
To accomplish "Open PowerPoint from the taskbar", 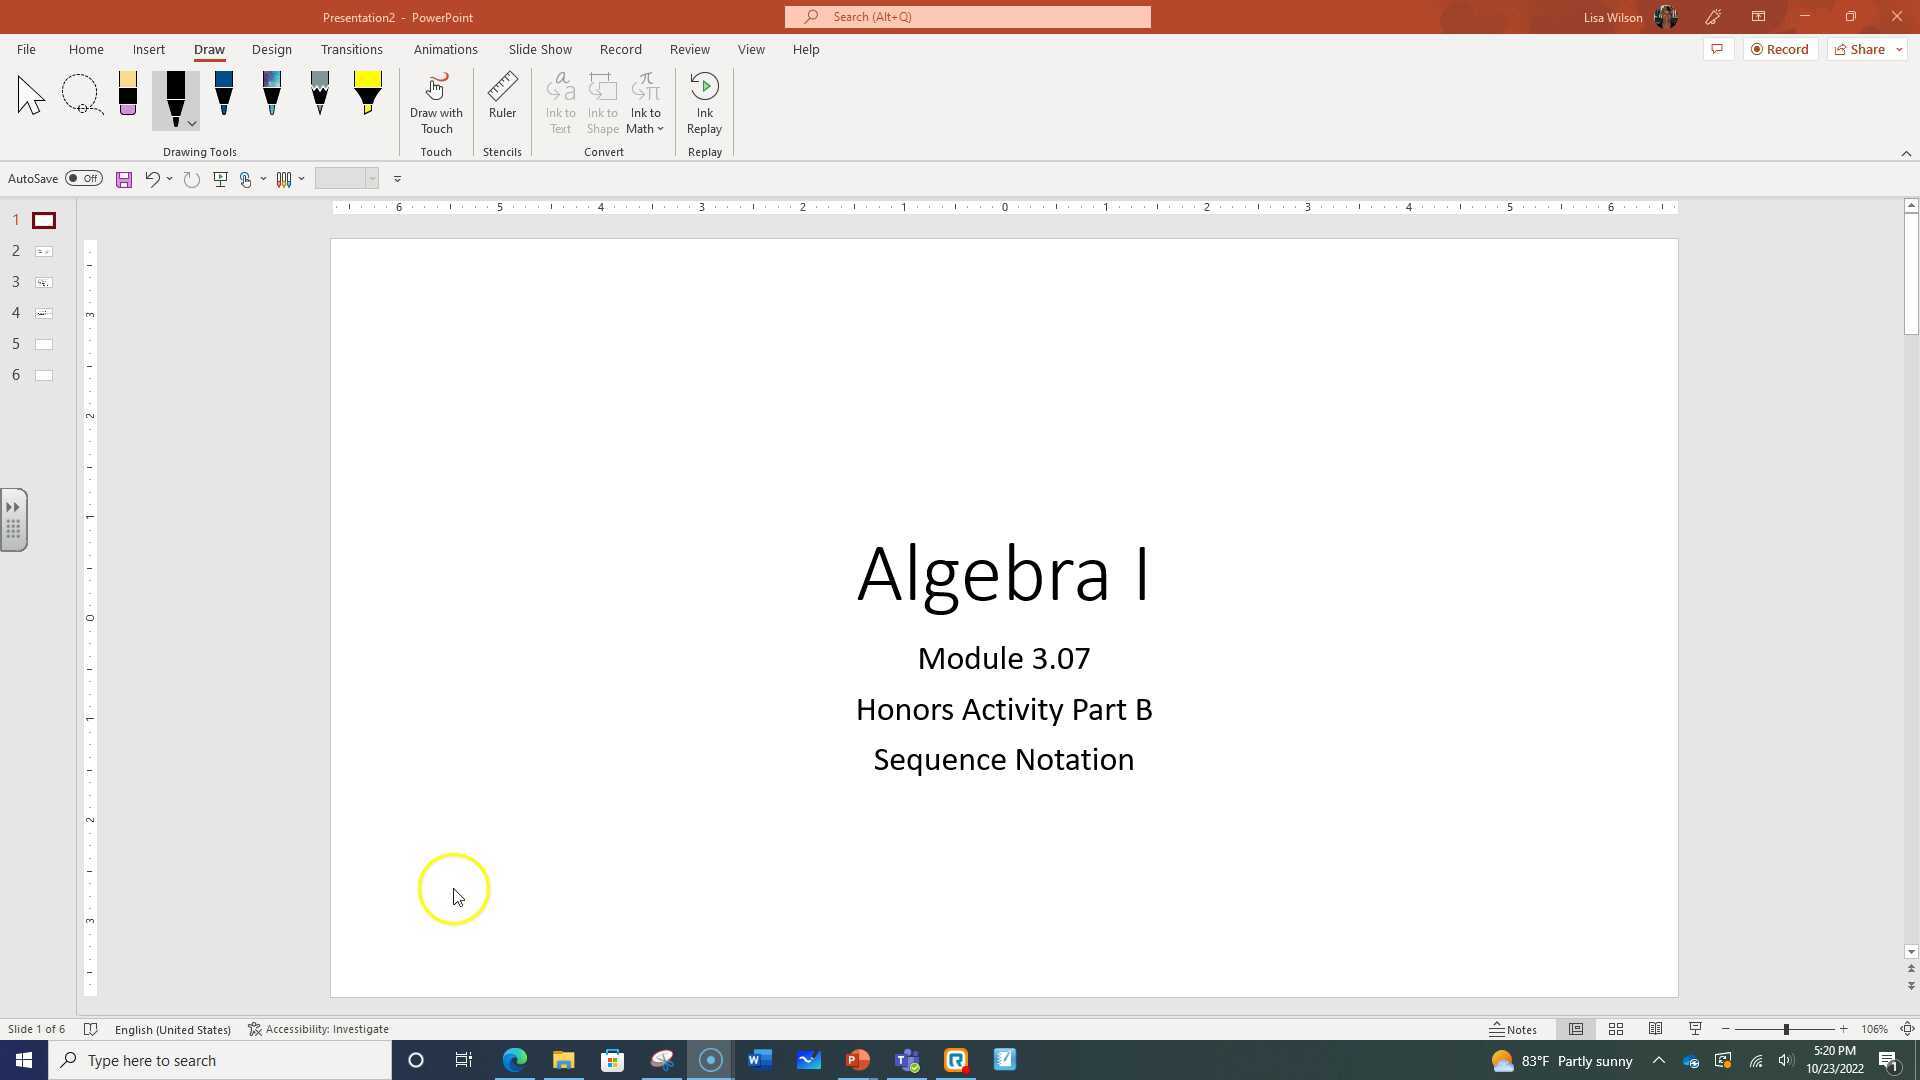I will pyautogui.click(x=857, y=1060).
